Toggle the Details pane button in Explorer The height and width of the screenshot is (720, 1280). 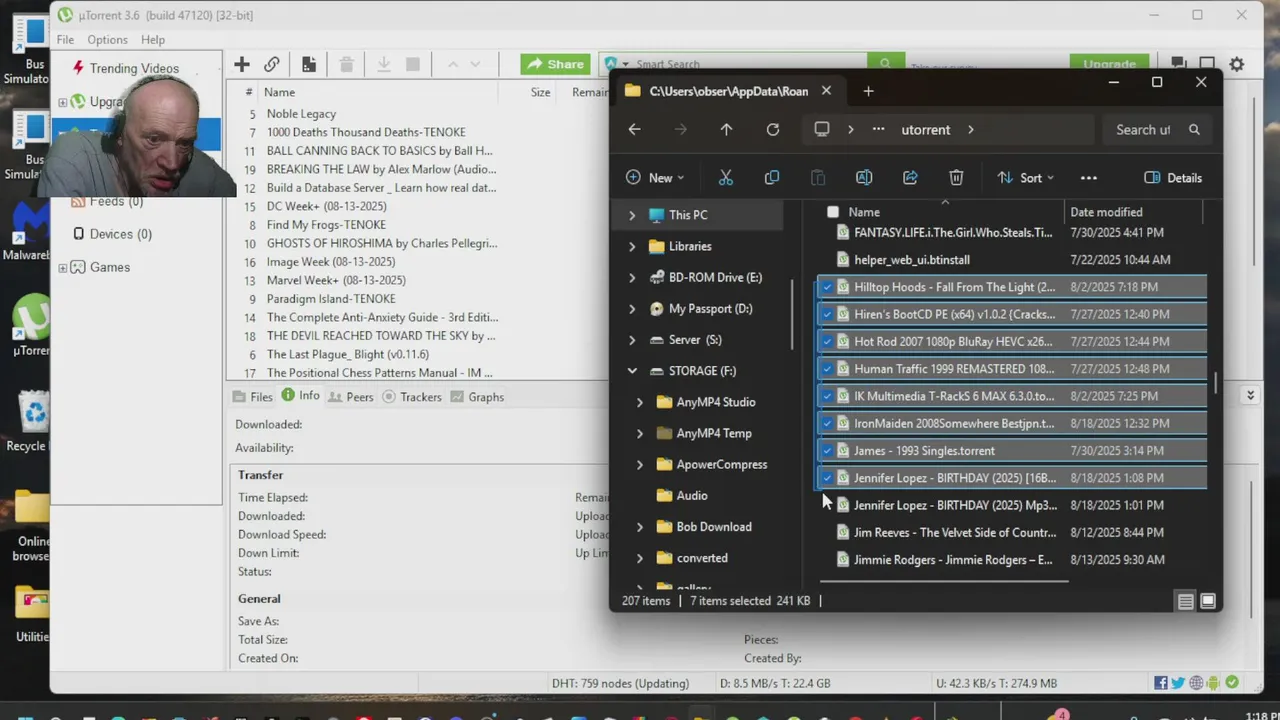pyautogui.click(x=1173, y=178)
